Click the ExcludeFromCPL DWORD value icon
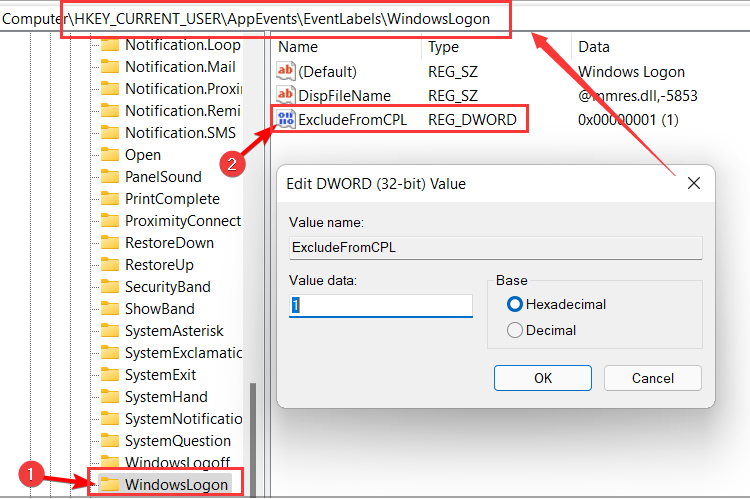Viewport: 750px width, 499px height. tap(286, 119)
